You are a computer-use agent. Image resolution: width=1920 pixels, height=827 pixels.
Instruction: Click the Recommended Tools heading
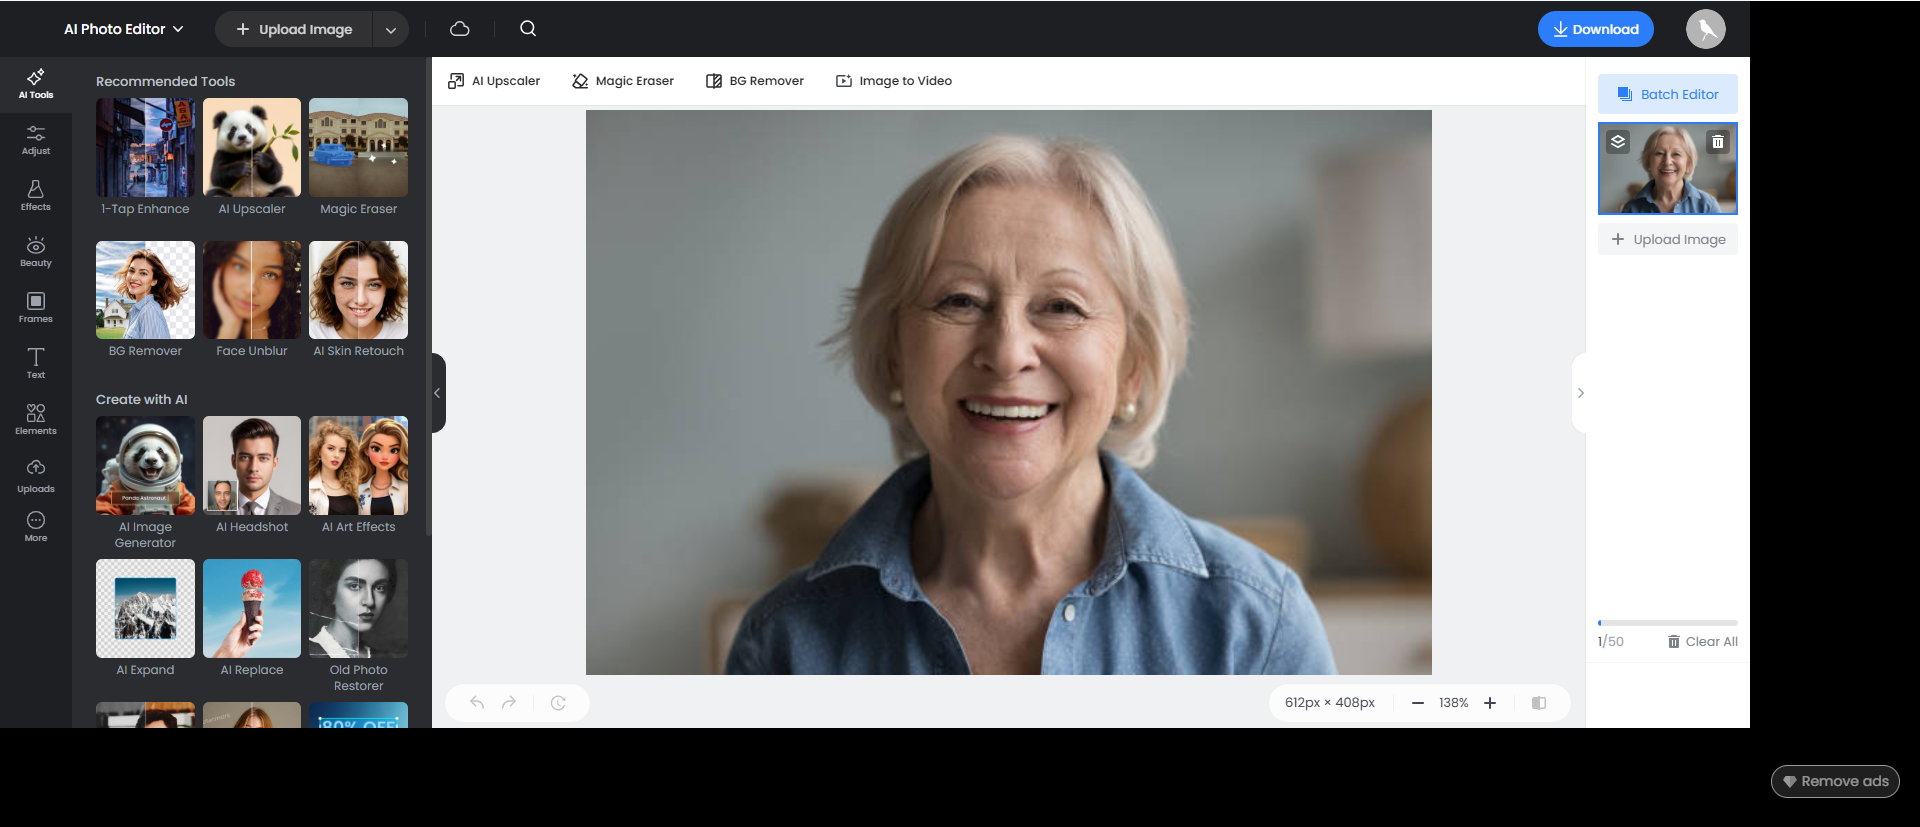pyautogui.click(x=165, y=81)
